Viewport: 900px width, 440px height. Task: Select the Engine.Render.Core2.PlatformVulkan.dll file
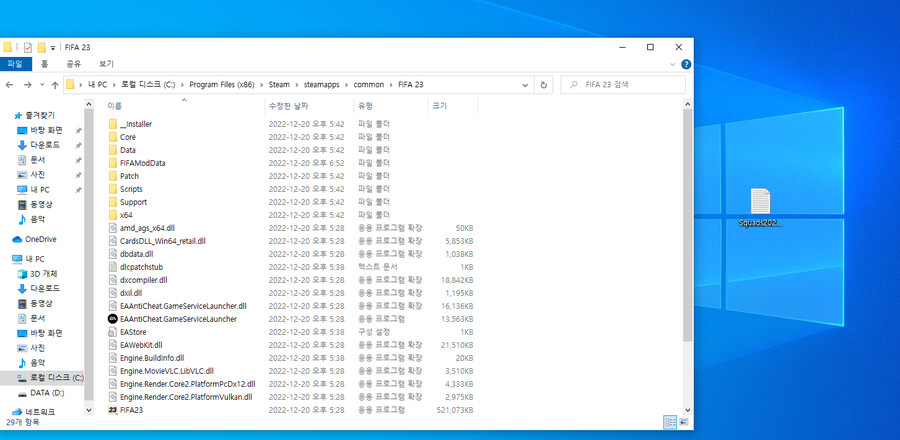186,397
